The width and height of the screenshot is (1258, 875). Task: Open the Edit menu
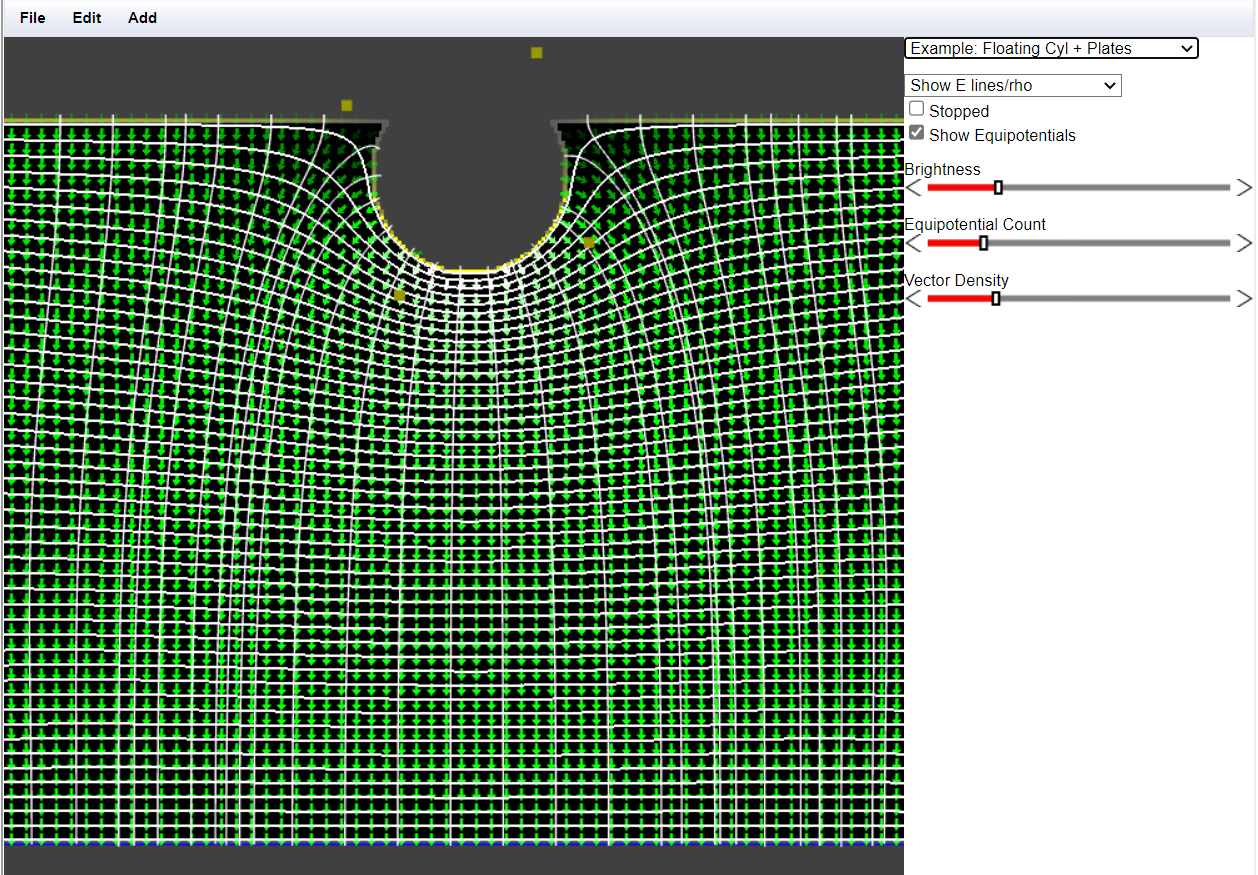tap(87, 18)
